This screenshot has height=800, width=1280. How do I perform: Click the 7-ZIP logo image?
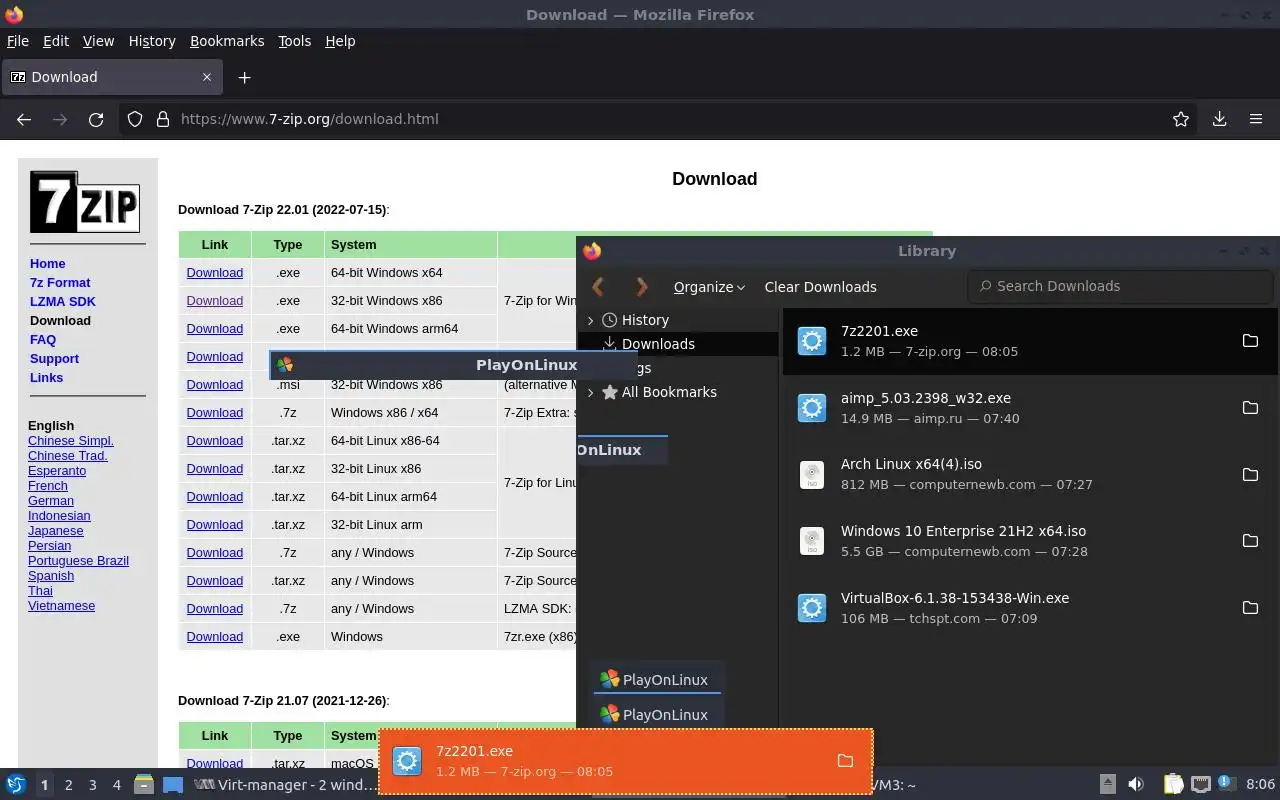click(85, 202)
